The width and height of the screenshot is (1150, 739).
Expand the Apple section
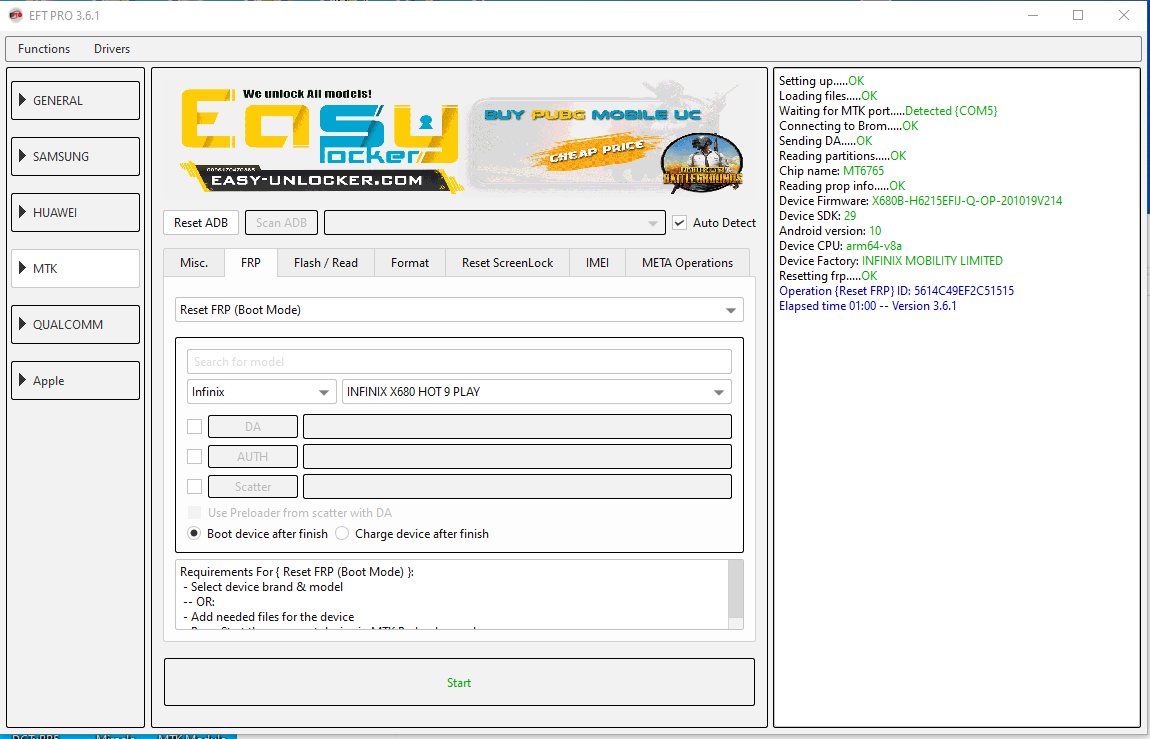tap(76, 380)
